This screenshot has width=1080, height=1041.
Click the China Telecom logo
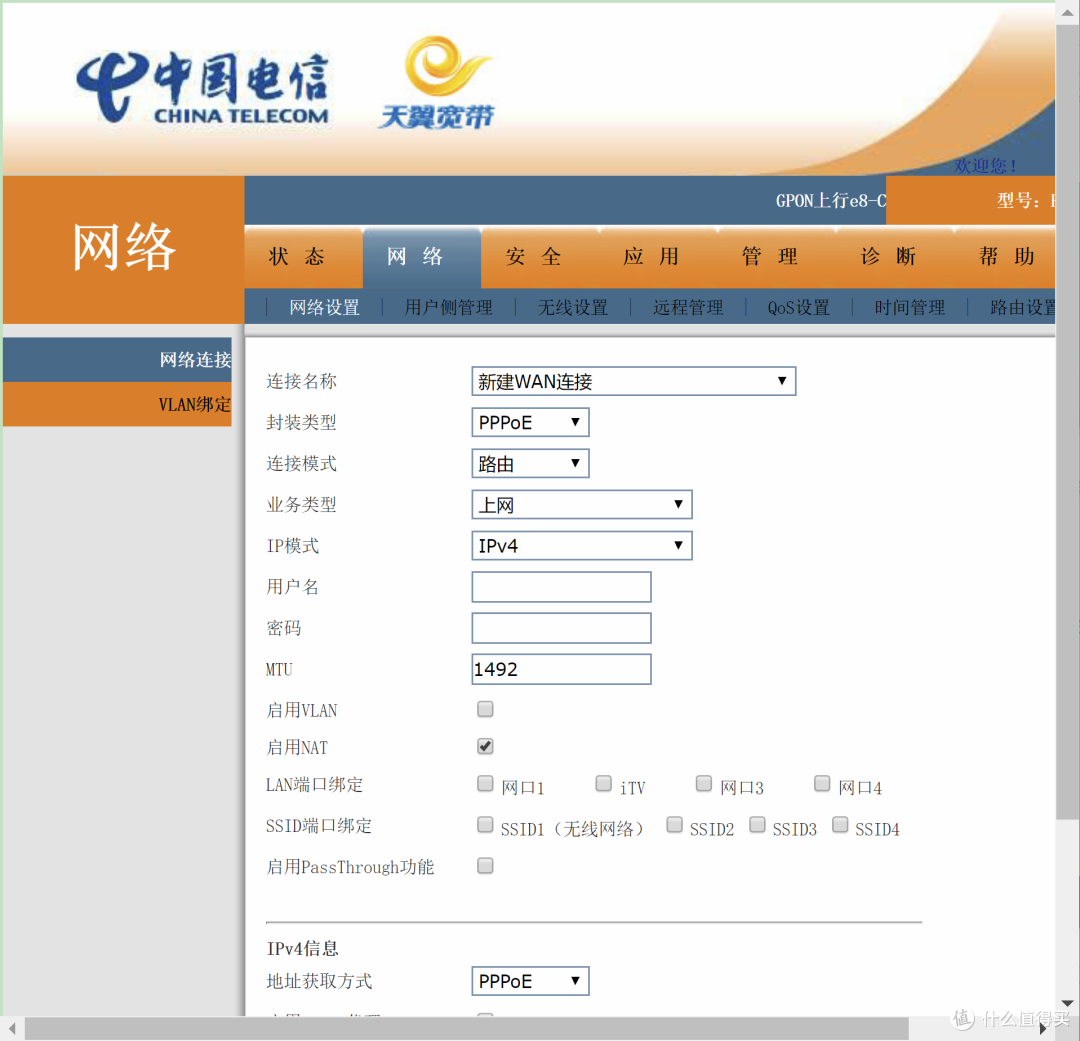click(202, 88)
